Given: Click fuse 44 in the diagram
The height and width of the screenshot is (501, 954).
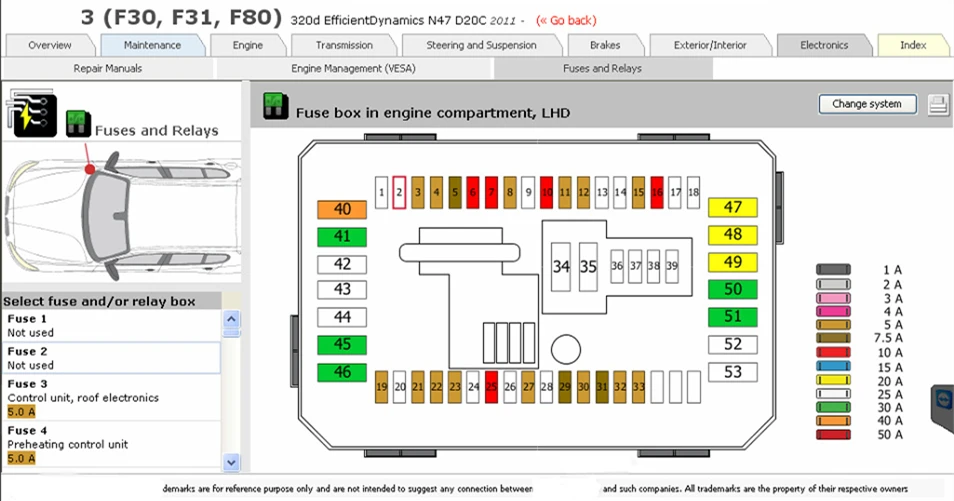Looking at the screenshot, I should pyautogui.click(x=342, y=317).
